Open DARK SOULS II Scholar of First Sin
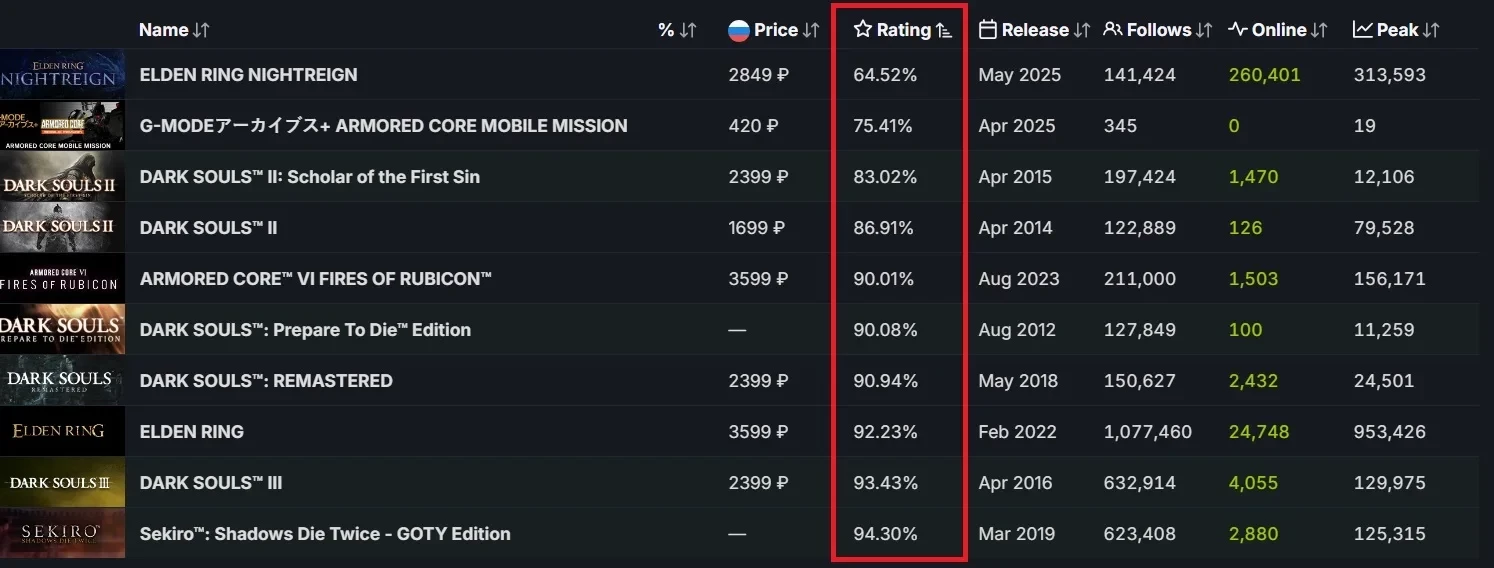Image resolution: width=1494 pixels, height=568 pixels. (x=310, y=177)
